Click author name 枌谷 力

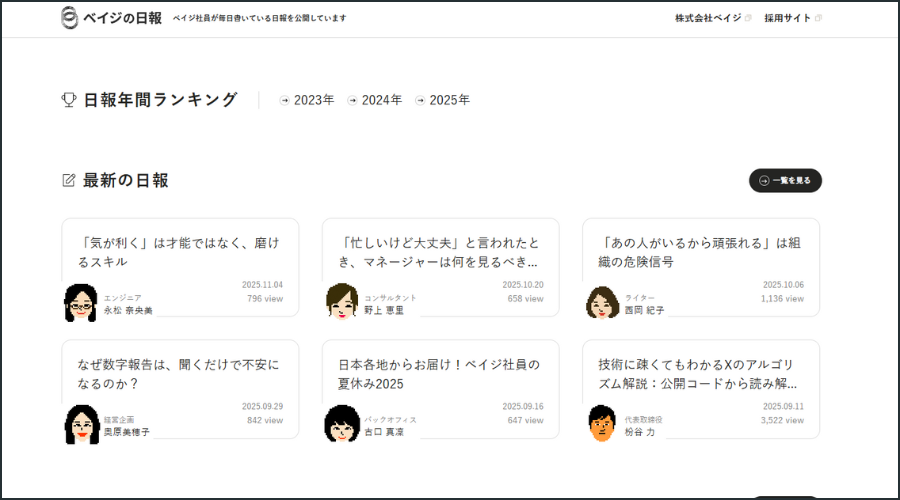tap(639, 432)
